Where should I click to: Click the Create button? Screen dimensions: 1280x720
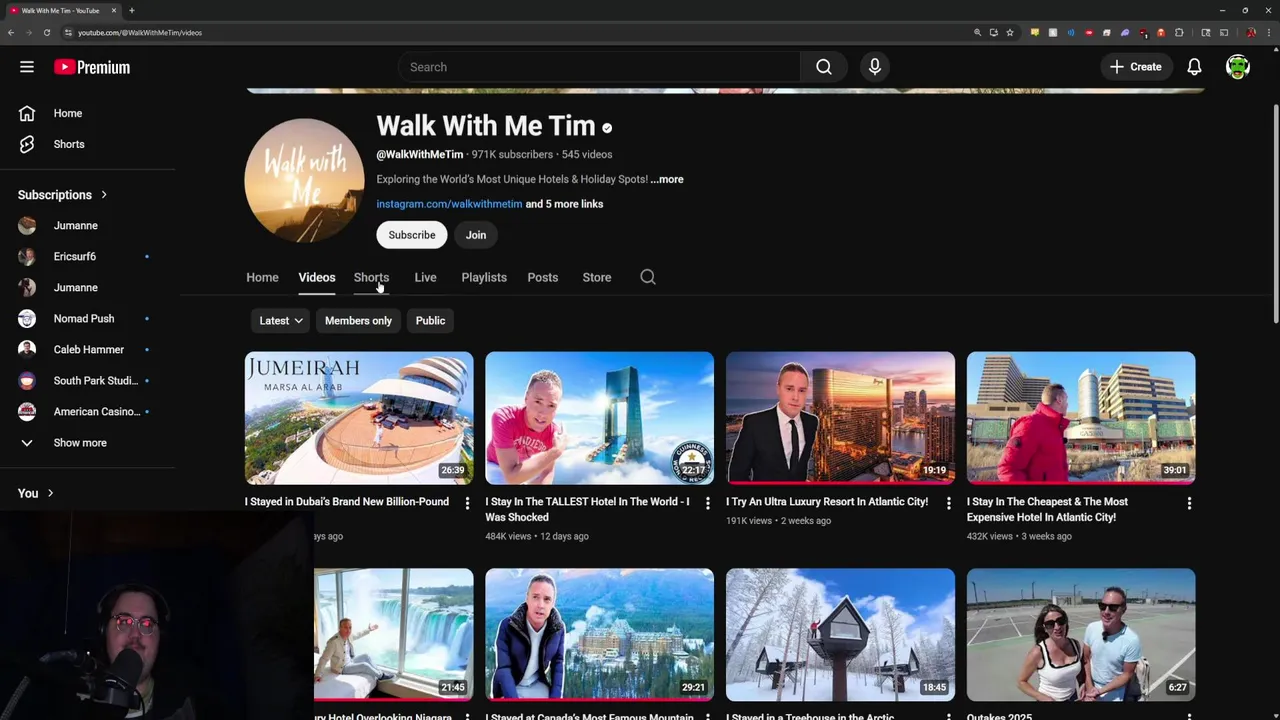coord(1136,67)
